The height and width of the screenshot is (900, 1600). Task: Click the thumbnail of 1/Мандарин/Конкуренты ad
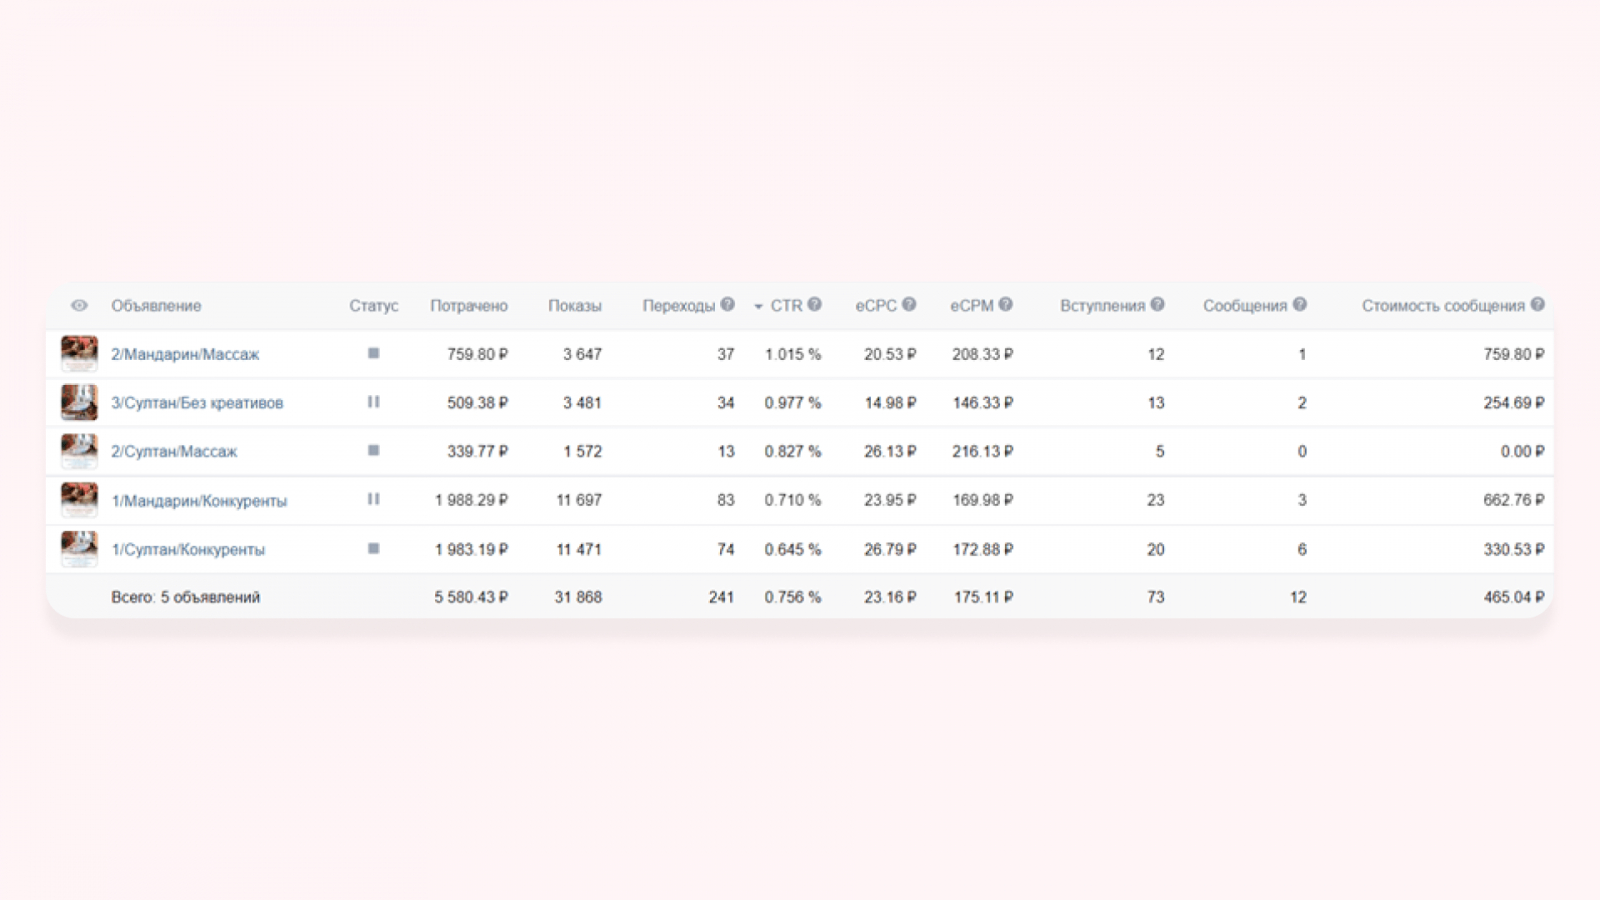(79, 500)
